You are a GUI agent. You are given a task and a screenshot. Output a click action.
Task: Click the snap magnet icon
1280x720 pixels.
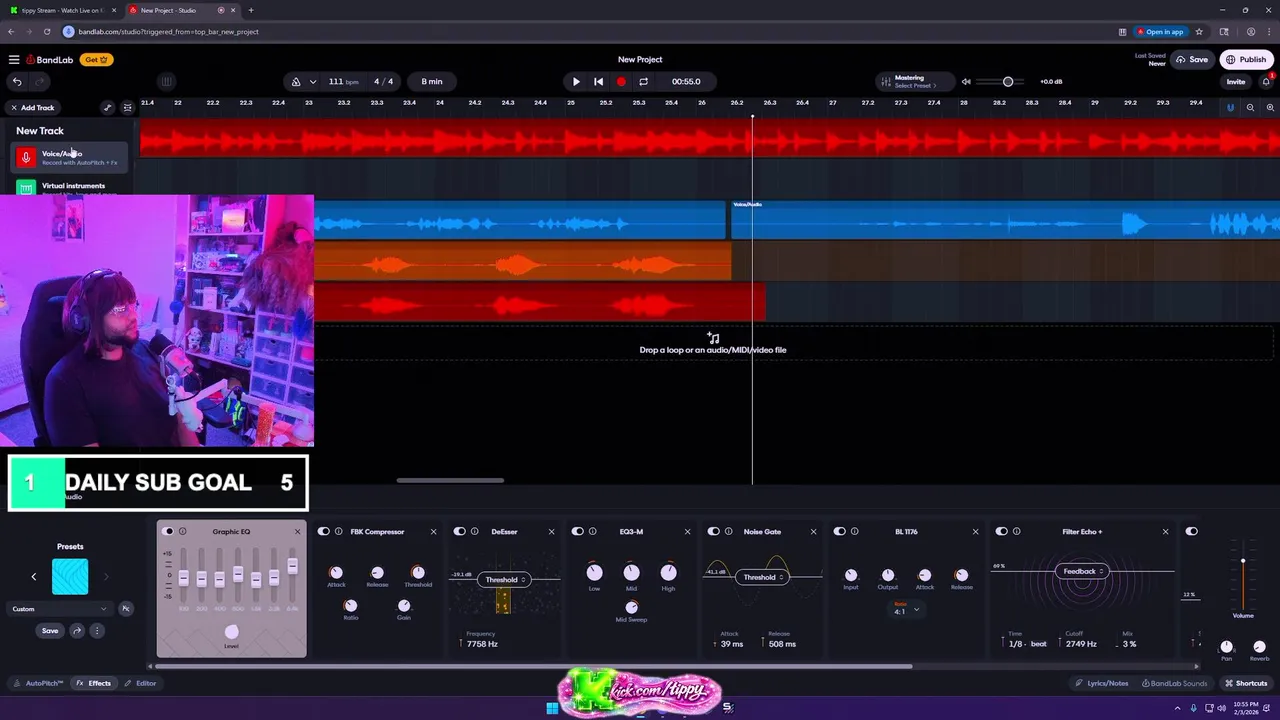1230,108
